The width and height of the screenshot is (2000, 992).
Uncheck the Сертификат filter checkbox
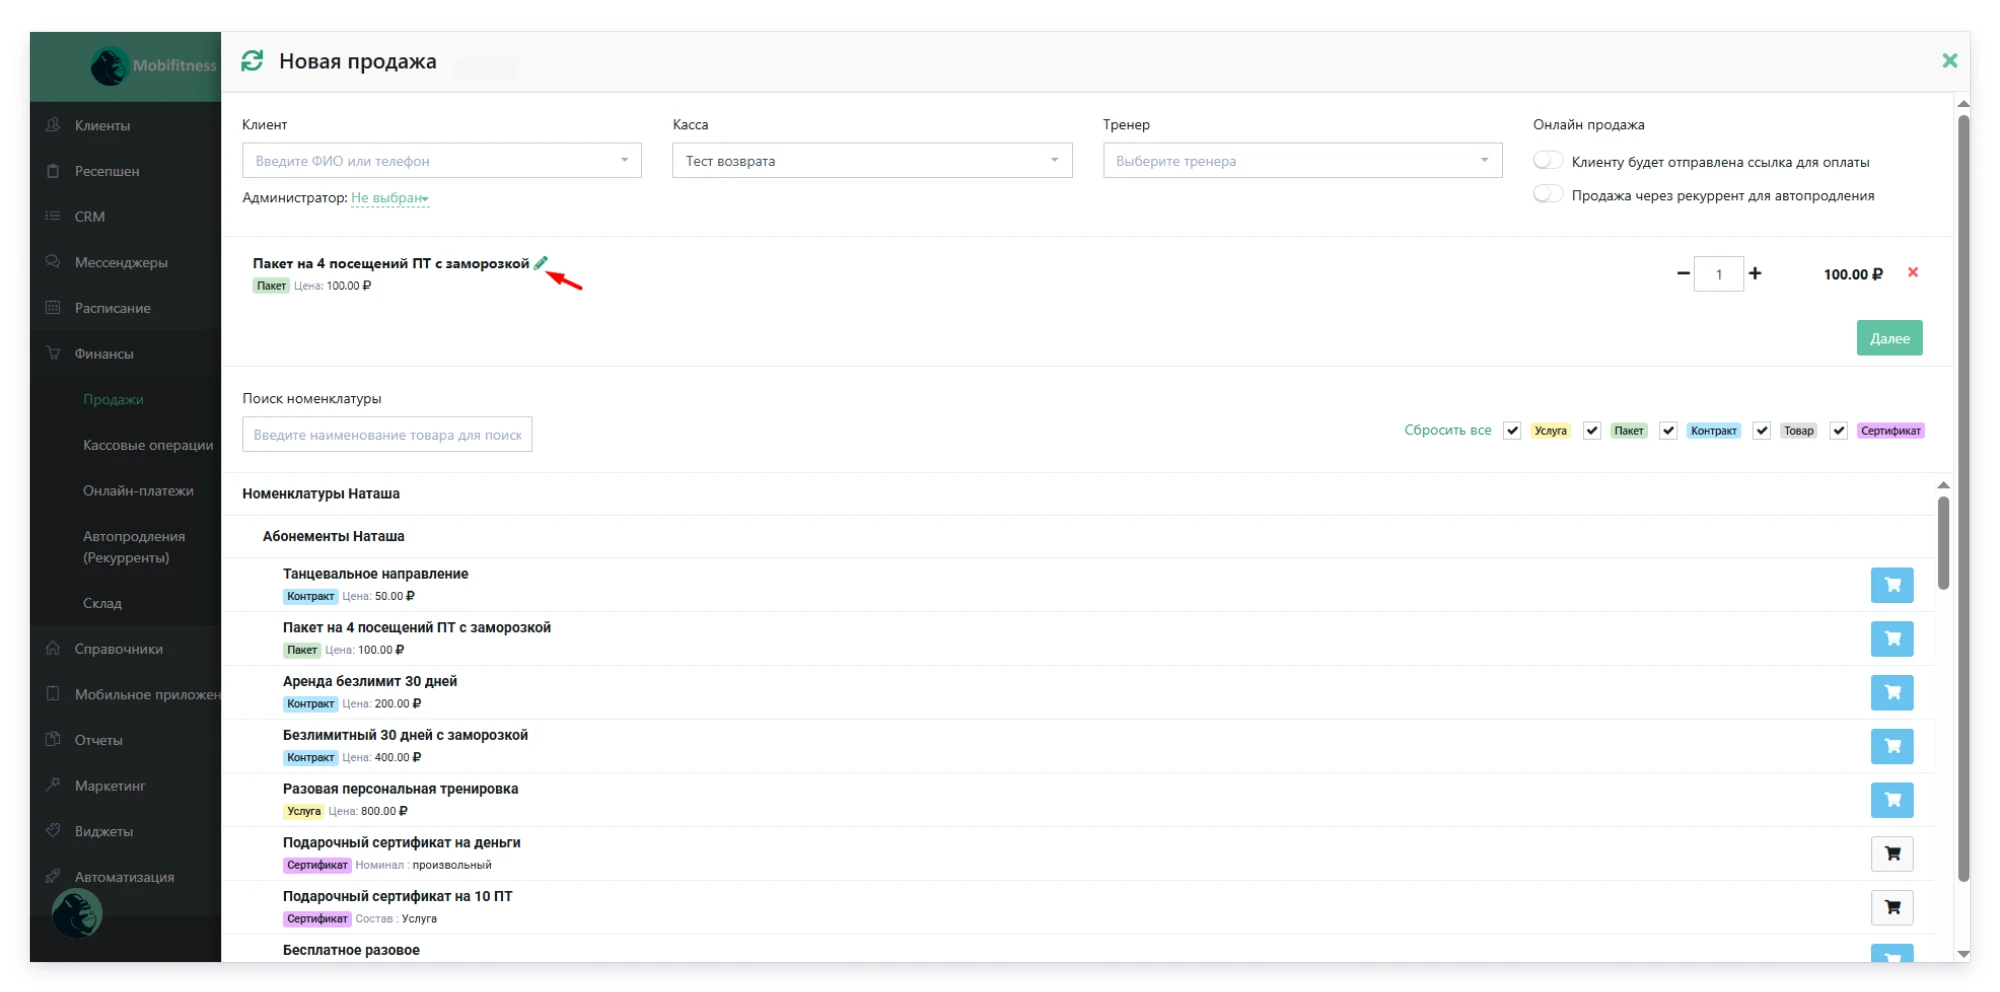pos(1838,431)
